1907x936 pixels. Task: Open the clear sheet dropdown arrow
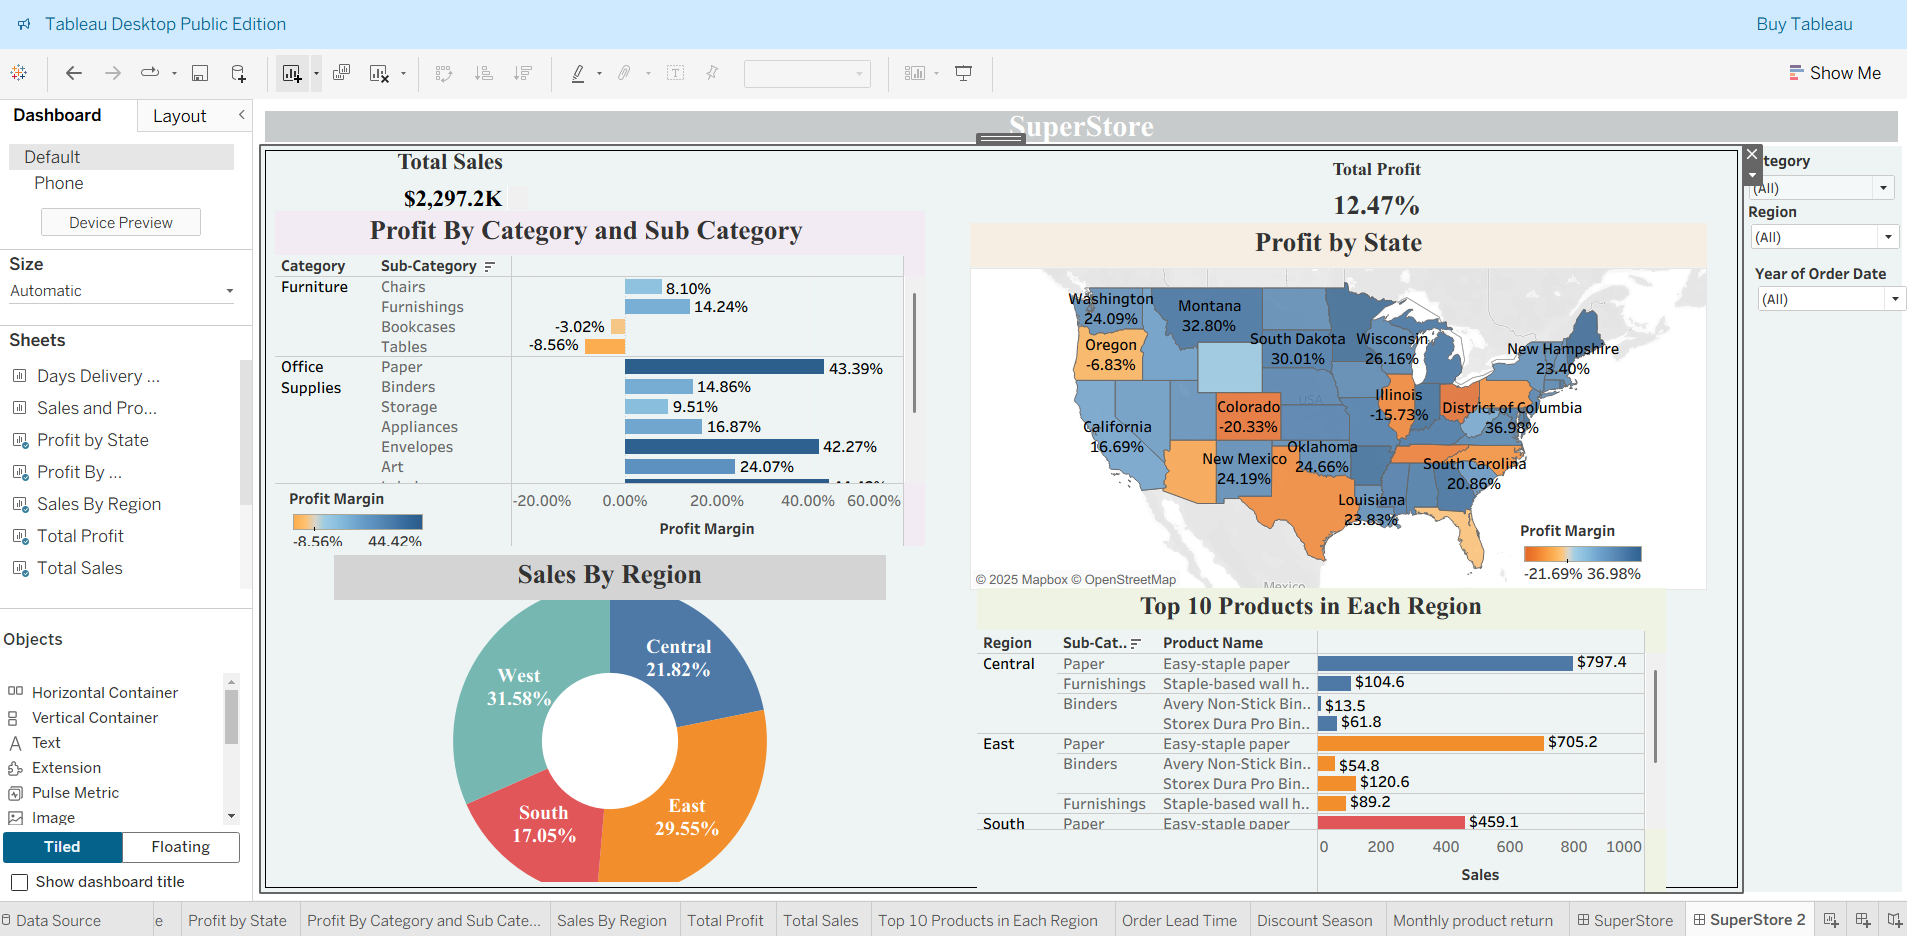403,73
